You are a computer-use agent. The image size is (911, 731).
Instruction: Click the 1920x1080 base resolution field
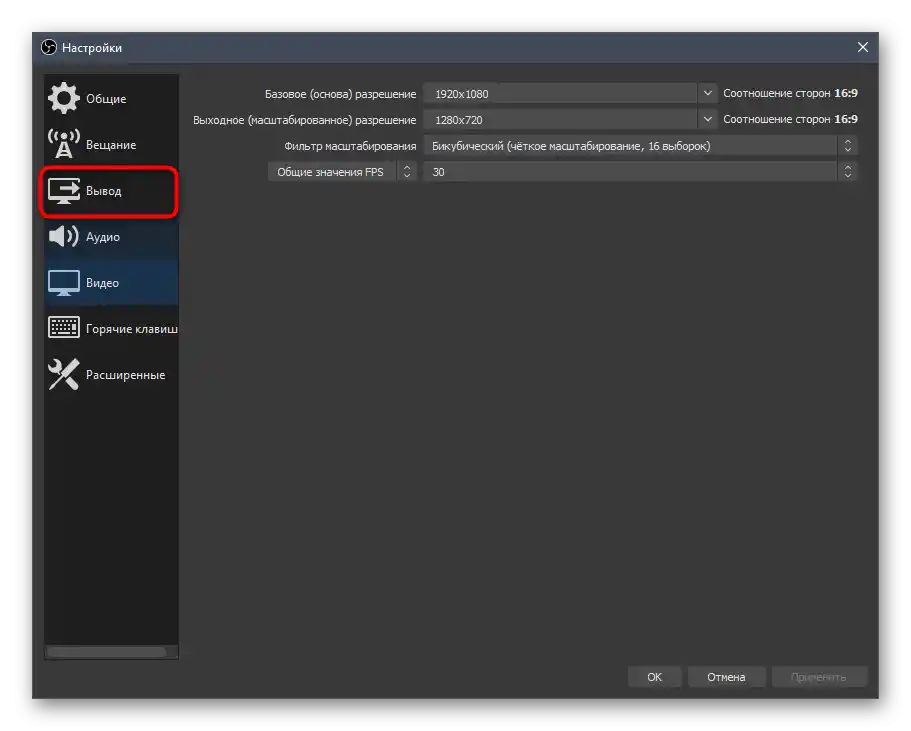pos(560,94)
